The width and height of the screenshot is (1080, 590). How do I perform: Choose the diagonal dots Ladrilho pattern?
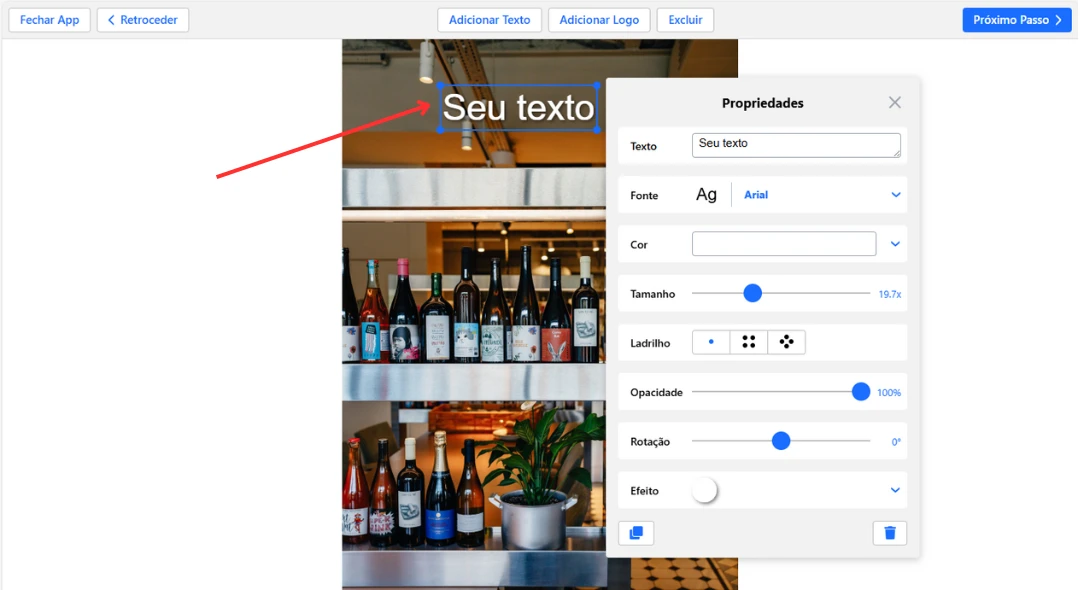click(786, 341)
